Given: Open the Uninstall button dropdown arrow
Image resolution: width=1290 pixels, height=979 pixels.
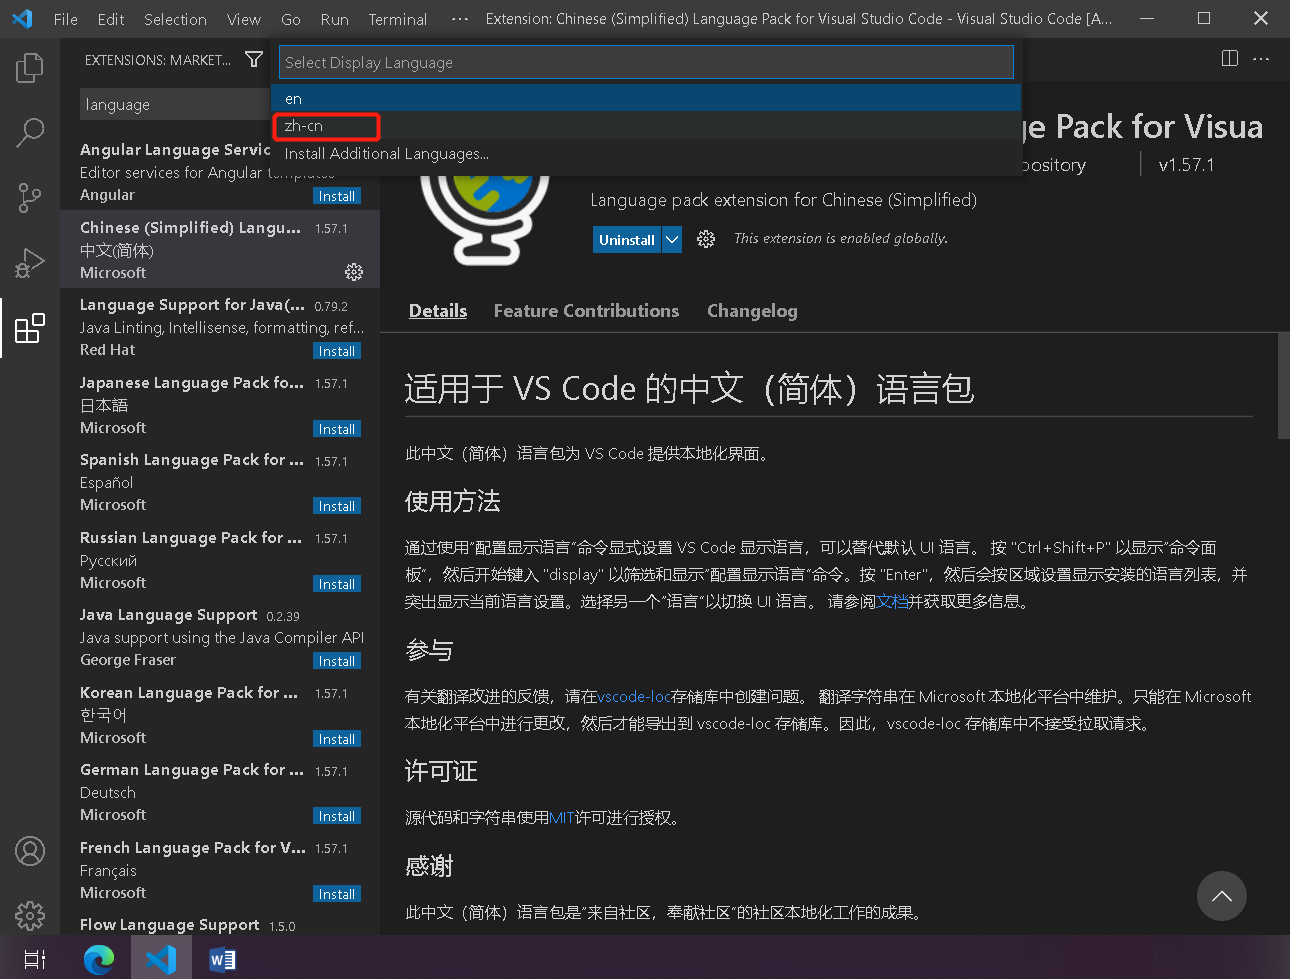Looking at the screenshot, I should (670, 239).
